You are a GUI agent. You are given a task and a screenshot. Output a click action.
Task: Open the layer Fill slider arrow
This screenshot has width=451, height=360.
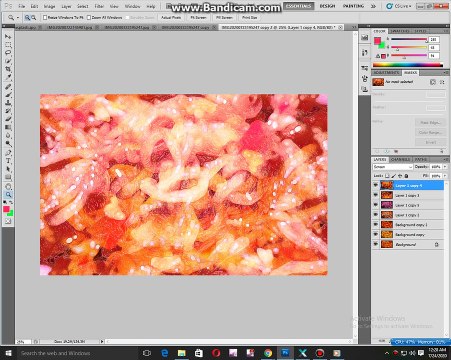click(x=446, y=176)
